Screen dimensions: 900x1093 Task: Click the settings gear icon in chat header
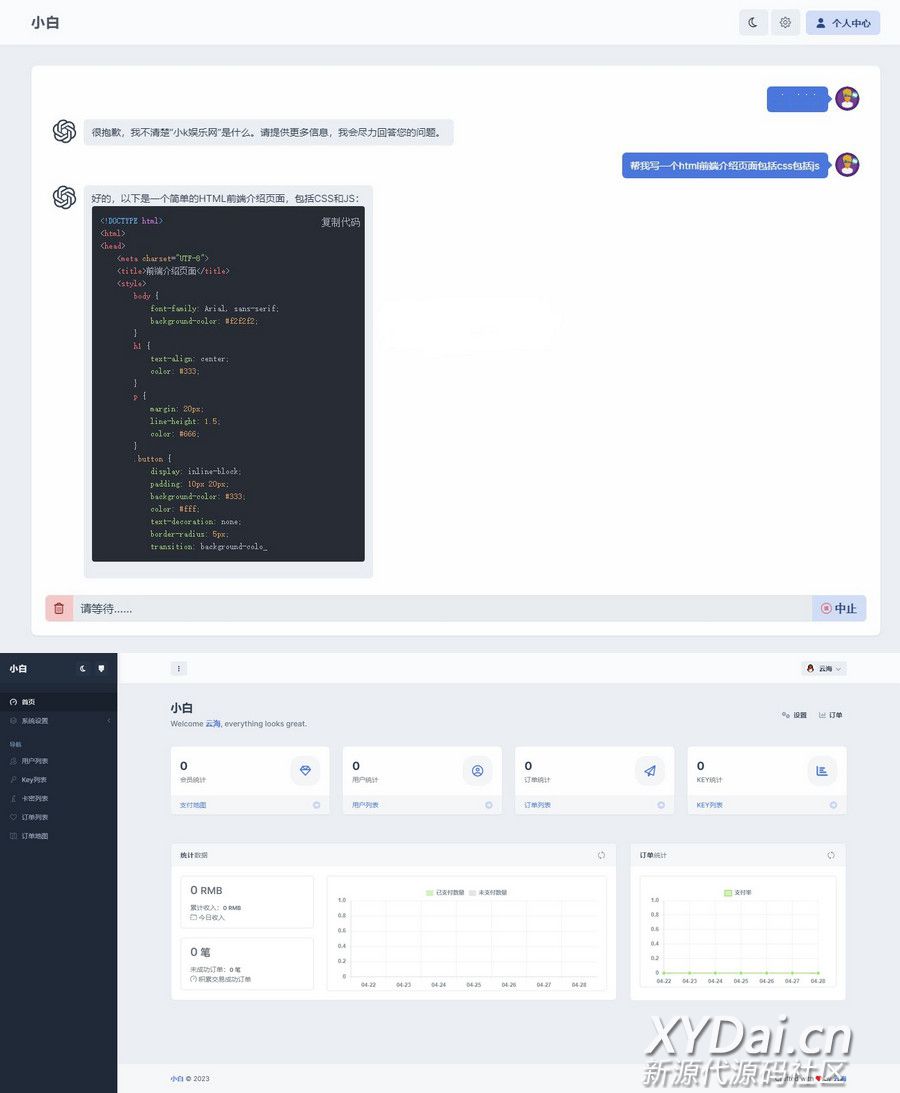coord(785,23)
